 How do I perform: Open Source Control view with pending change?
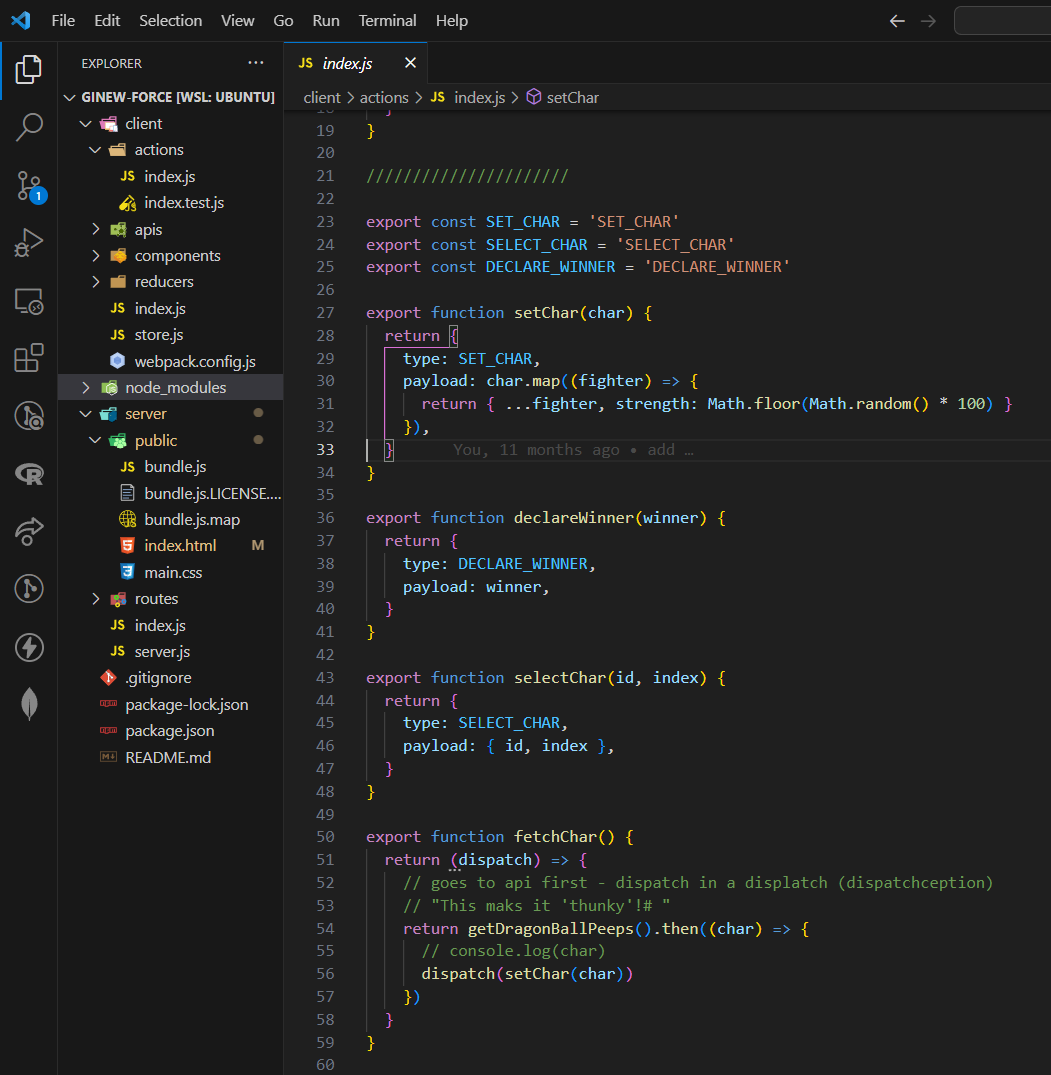[x=29, y=186]
